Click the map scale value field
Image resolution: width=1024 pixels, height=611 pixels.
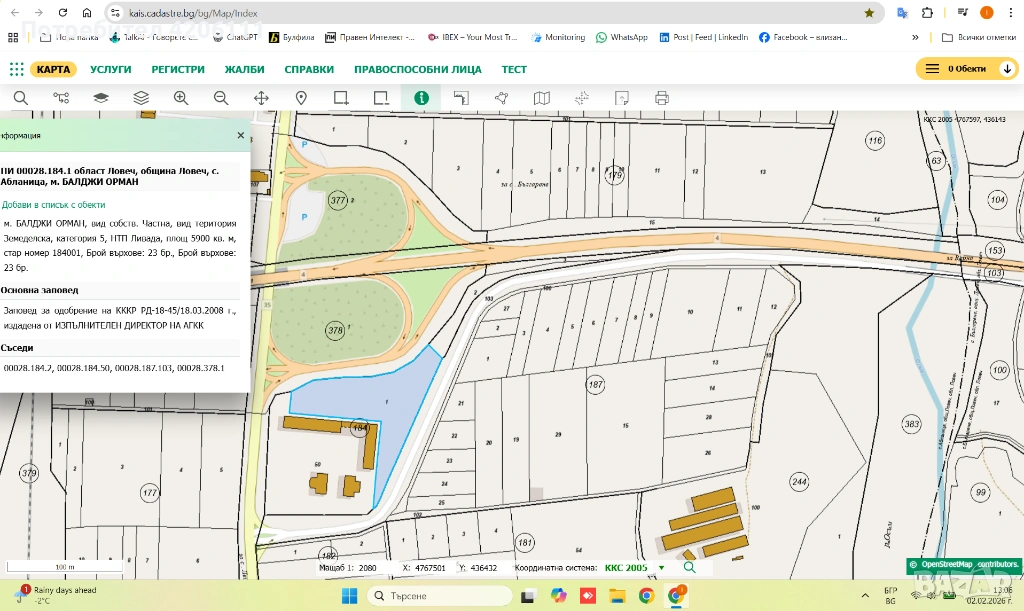(367, 567)
